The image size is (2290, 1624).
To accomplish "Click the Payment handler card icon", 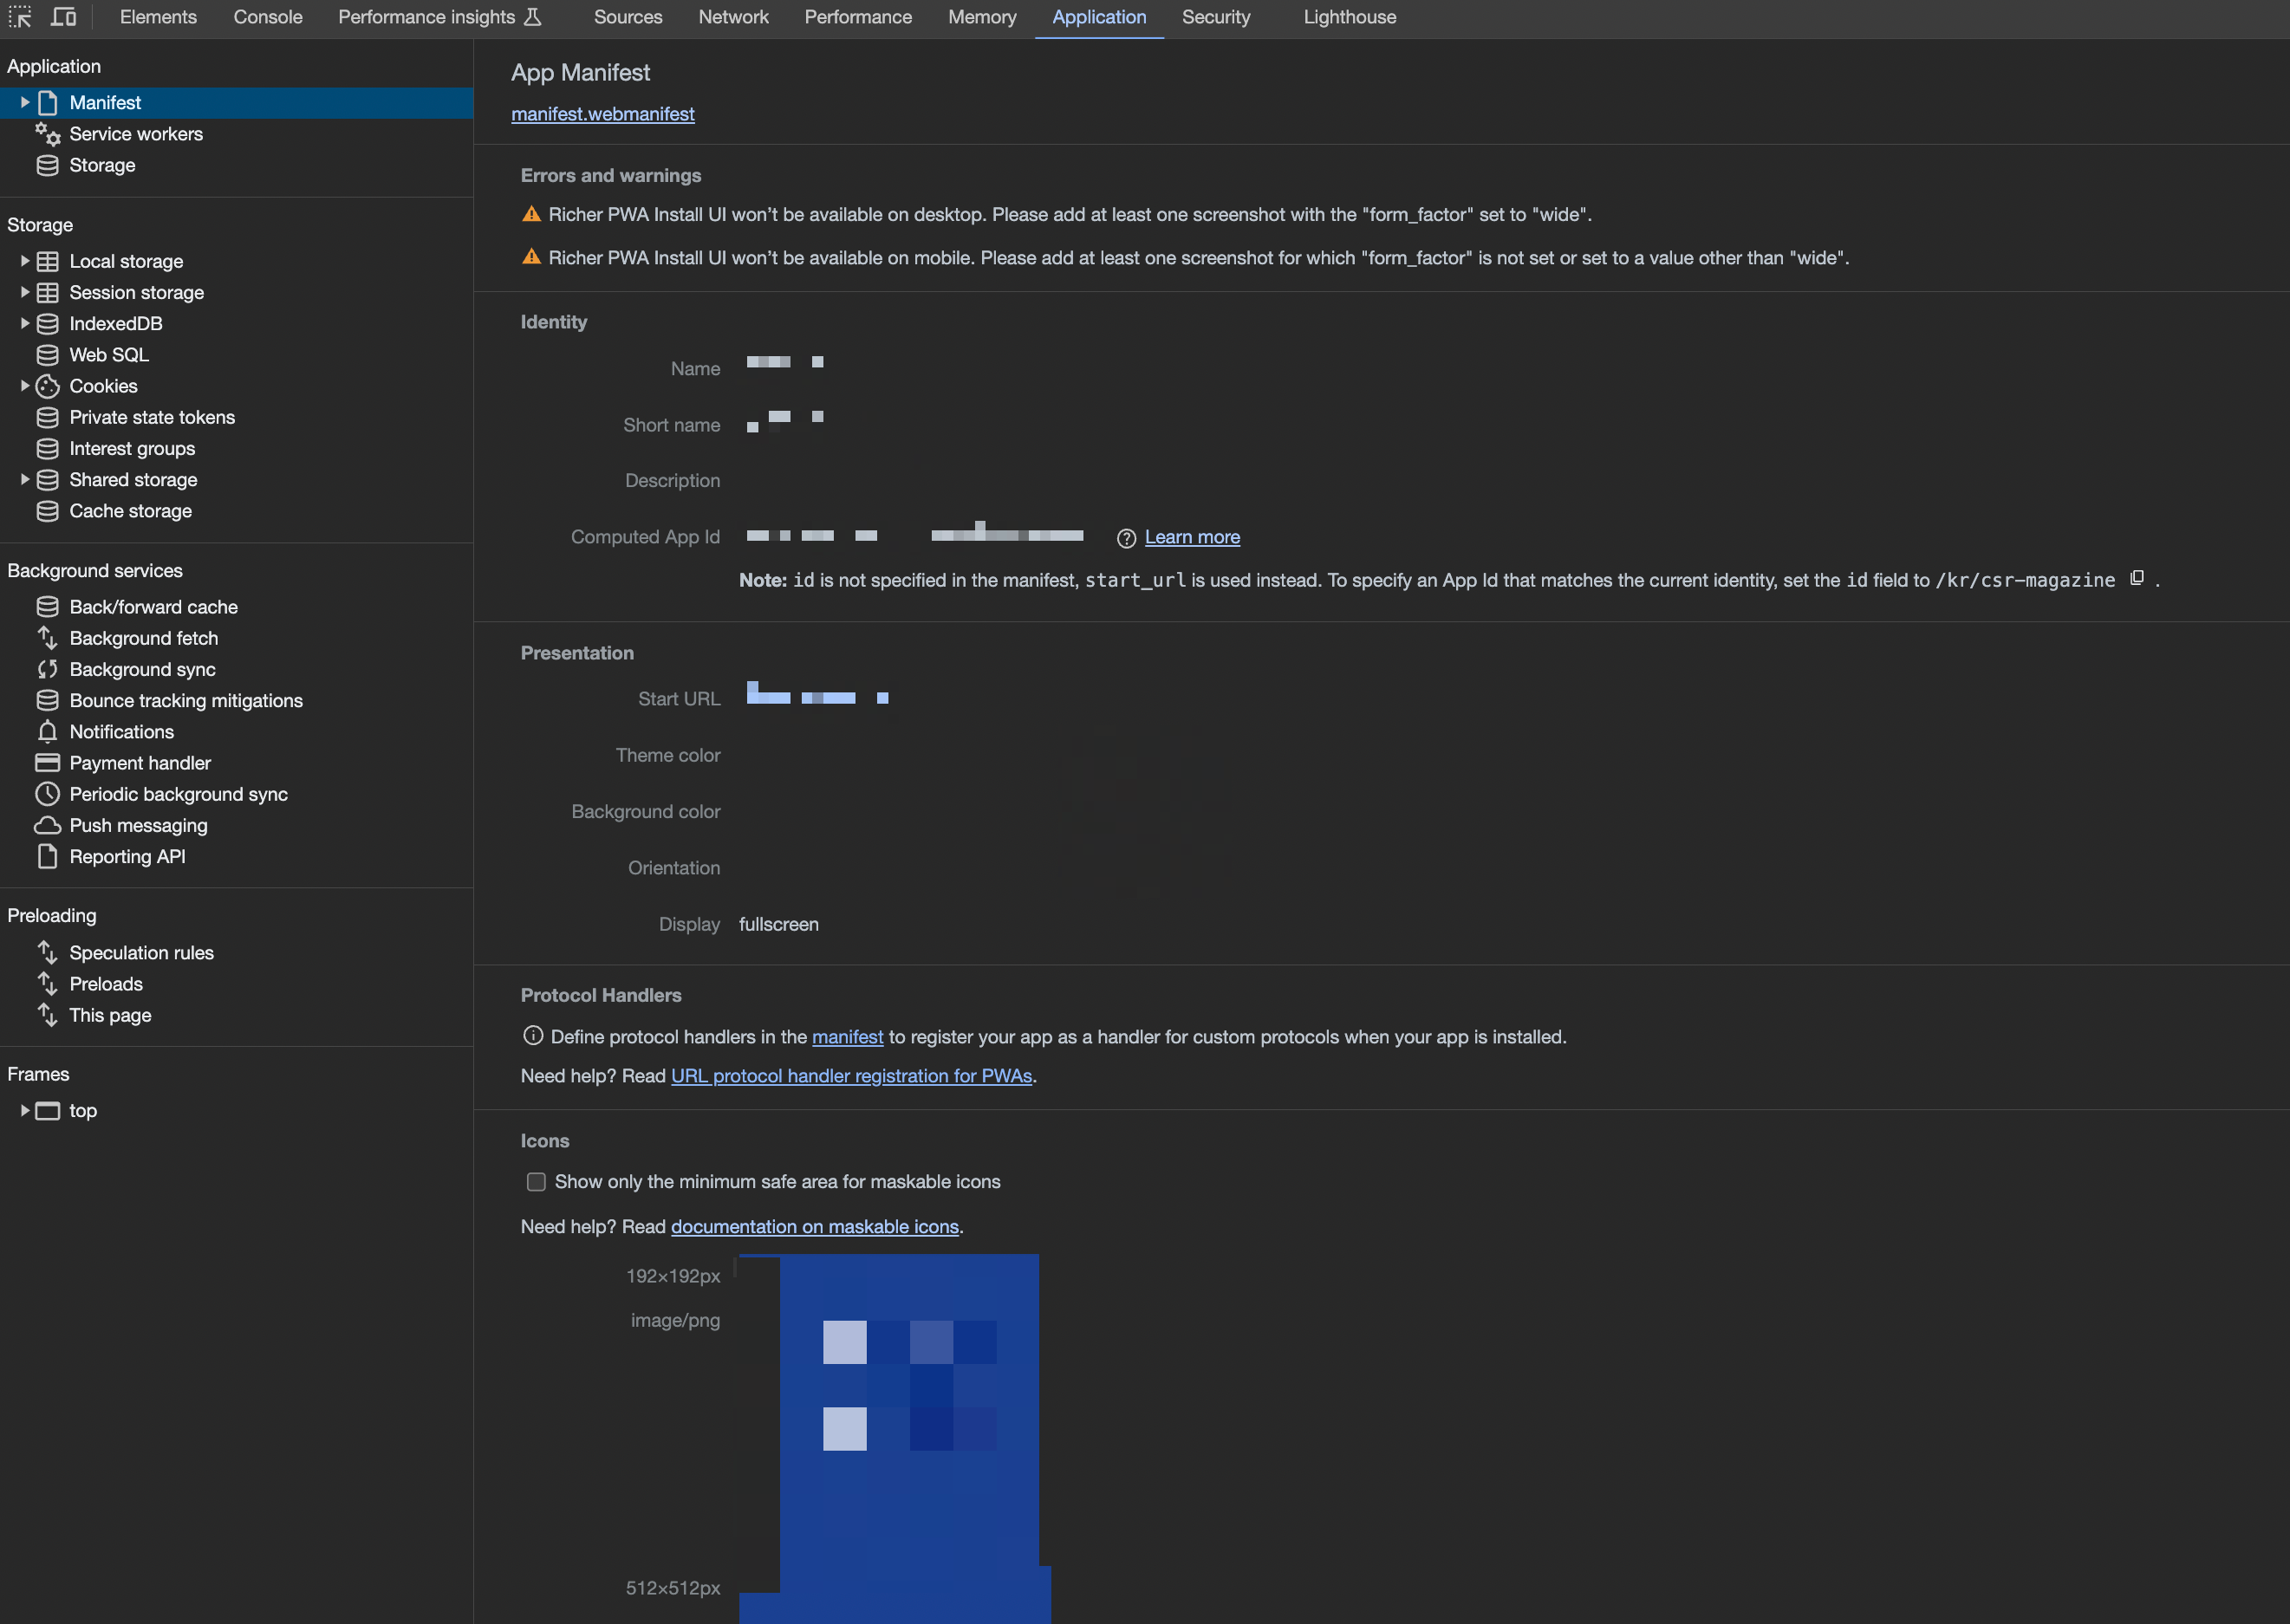I will pos(47,763).
